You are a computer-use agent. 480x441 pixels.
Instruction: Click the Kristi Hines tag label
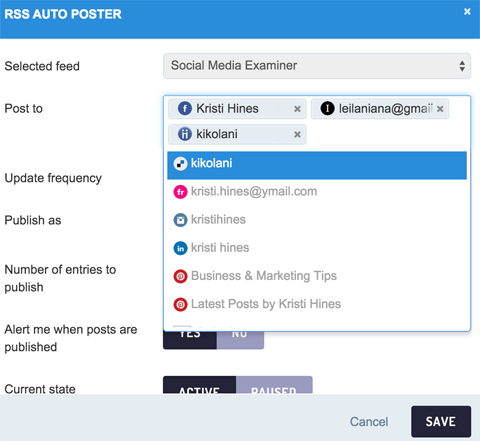227,109
